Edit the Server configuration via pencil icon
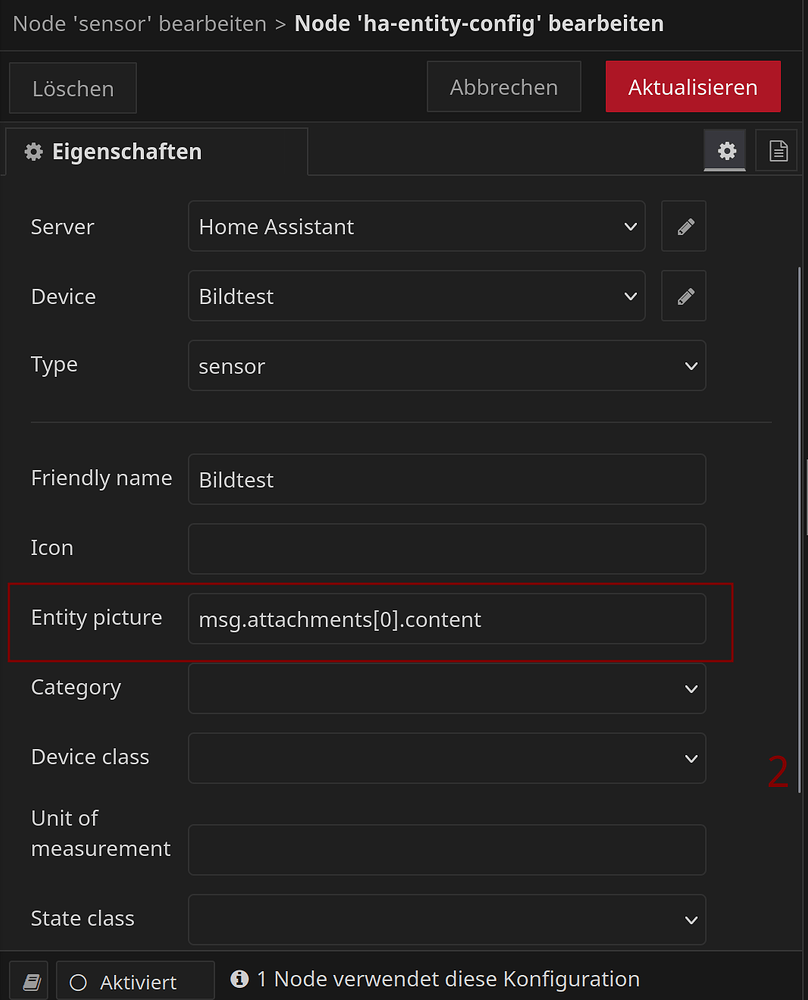This screenshot has width=808, height=1000. (684, 226)
